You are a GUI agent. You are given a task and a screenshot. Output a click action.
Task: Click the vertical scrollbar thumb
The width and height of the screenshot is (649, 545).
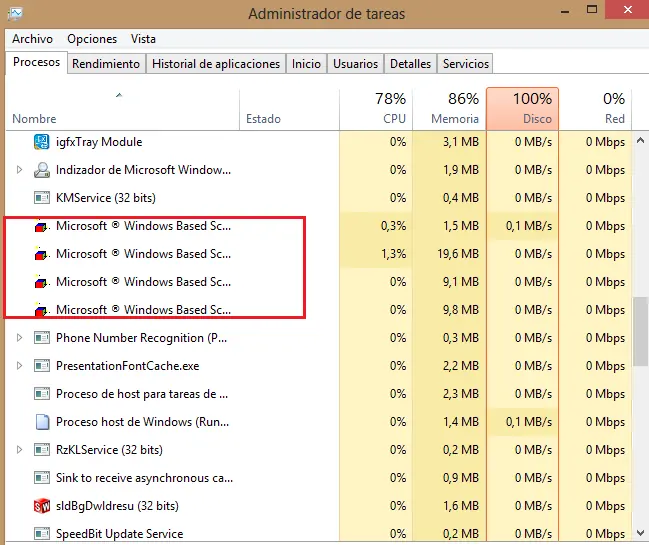[640, 331]
